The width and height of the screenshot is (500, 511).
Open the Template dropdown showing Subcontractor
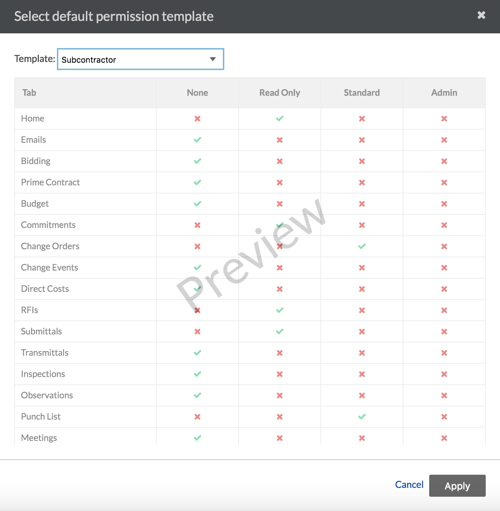click(140, 59)
